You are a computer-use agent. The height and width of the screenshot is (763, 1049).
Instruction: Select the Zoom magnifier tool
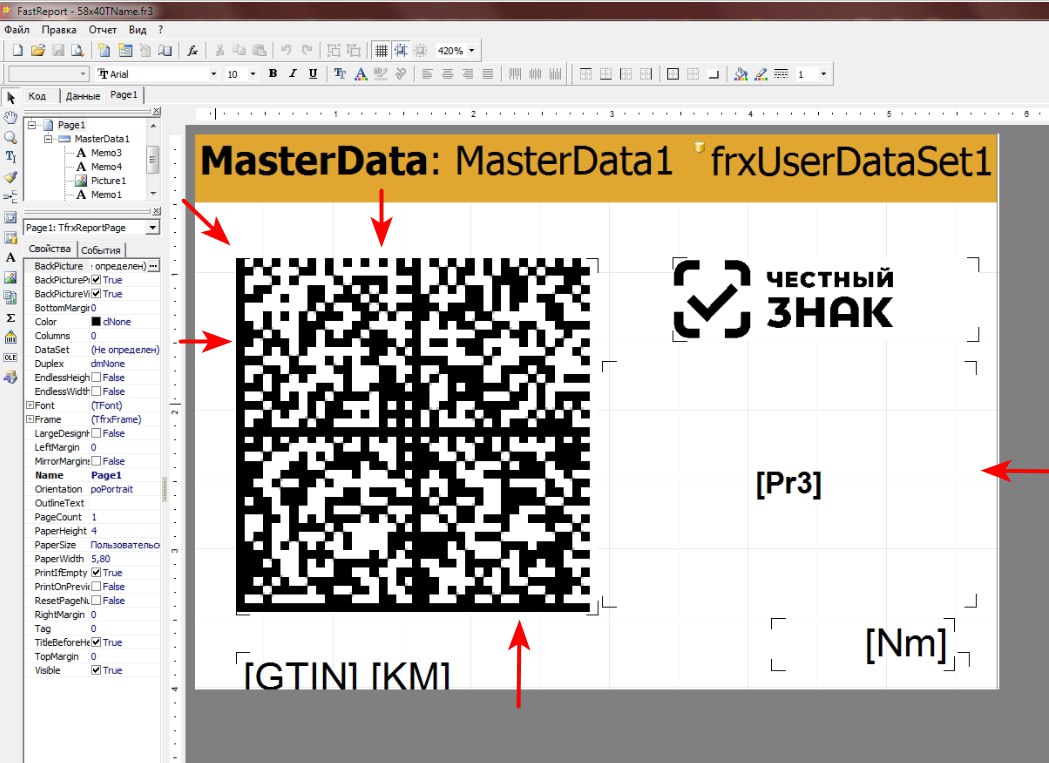[10, 138]
